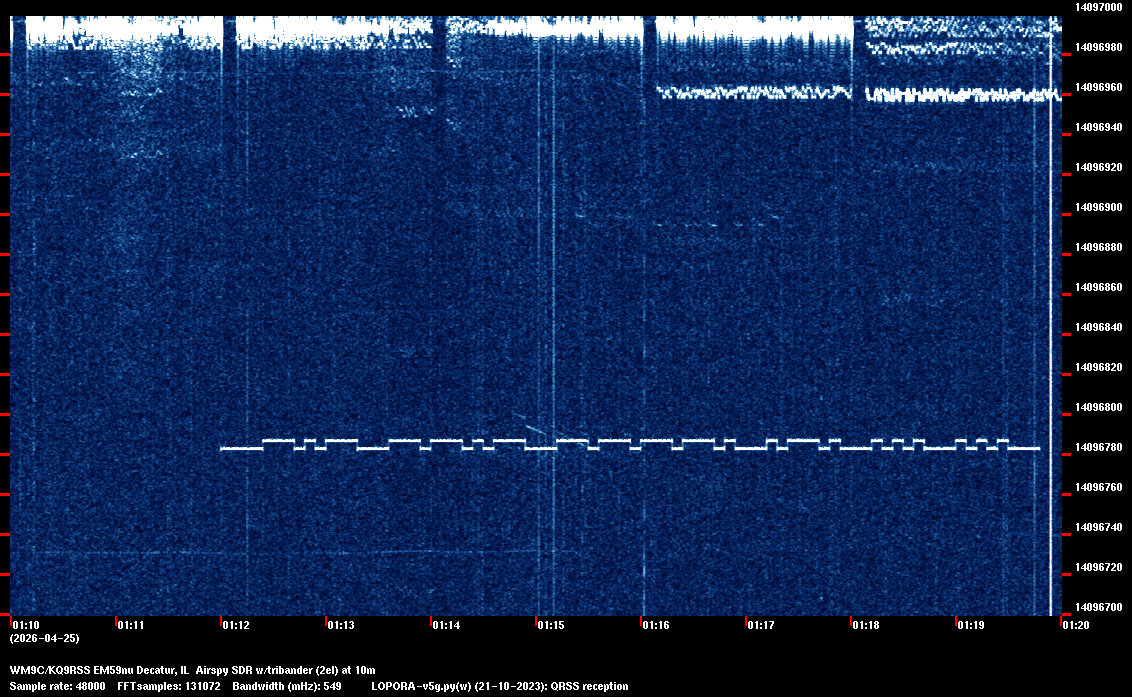Click the 01:14 time axis label
The width and height of the screenshot is (1132, 697).
click(x=446, y=625)
